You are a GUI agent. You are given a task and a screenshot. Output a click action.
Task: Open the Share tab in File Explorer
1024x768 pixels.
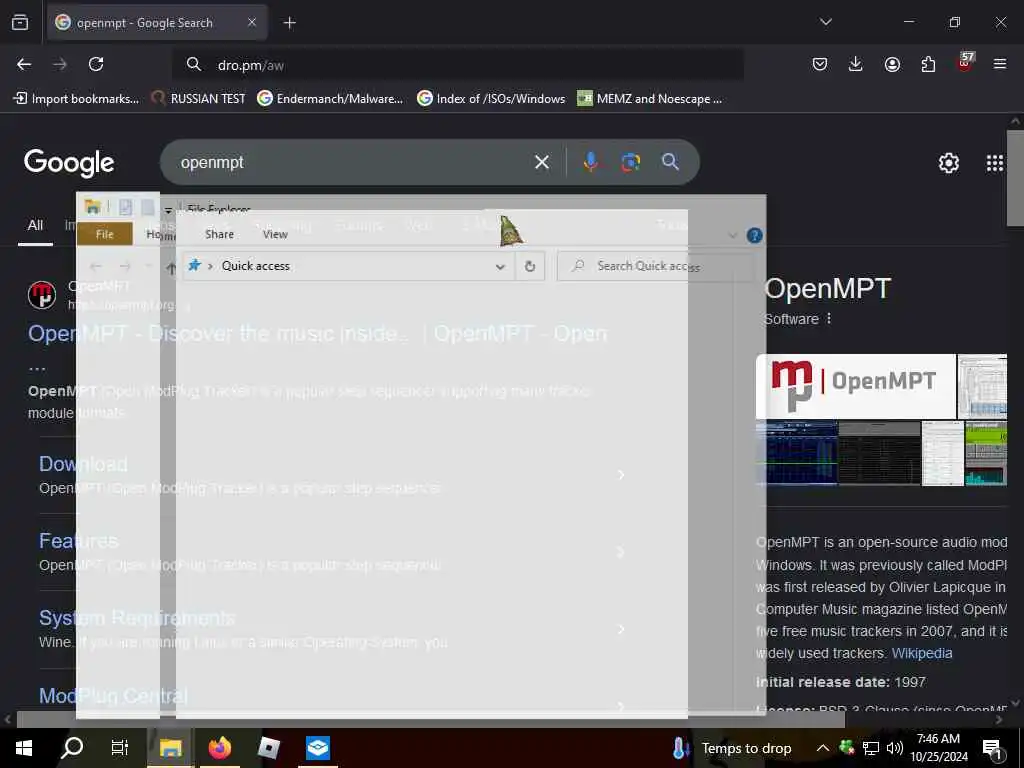219,234
